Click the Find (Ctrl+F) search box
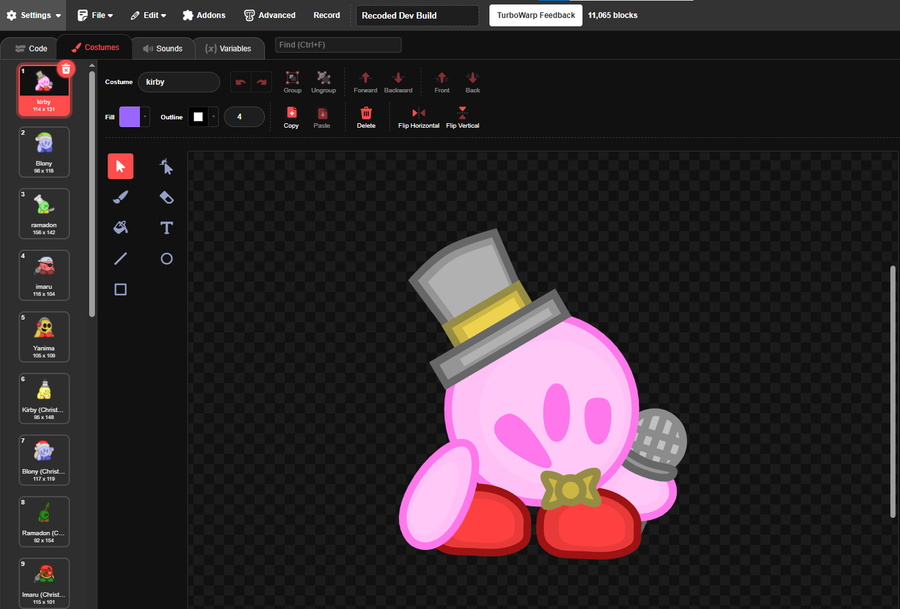Image resolution: width=900 pixels, height=609 pixels. [338, 45]
